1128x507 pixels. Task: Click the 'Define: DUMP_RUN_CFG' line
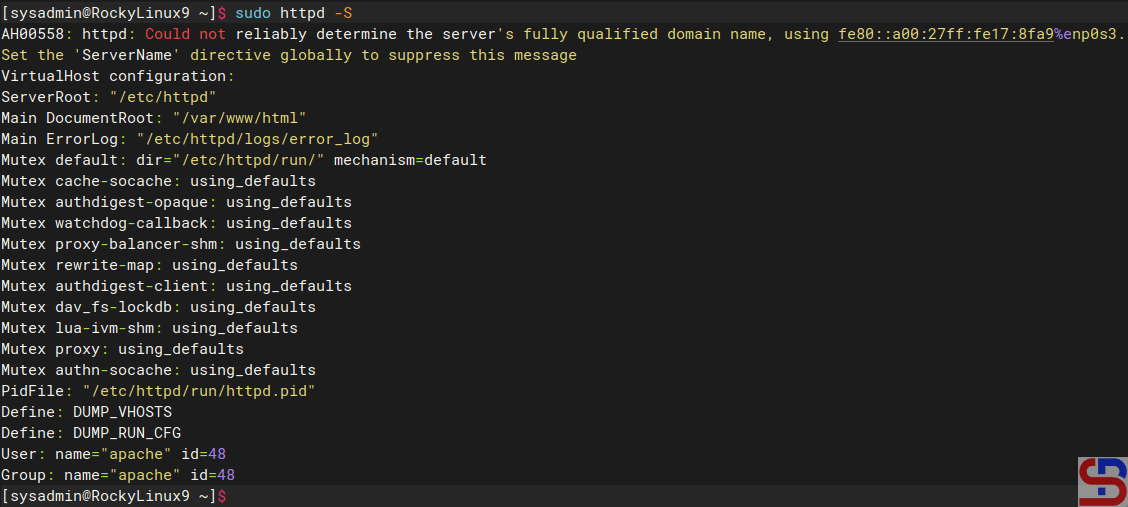[x=91, y=433]
